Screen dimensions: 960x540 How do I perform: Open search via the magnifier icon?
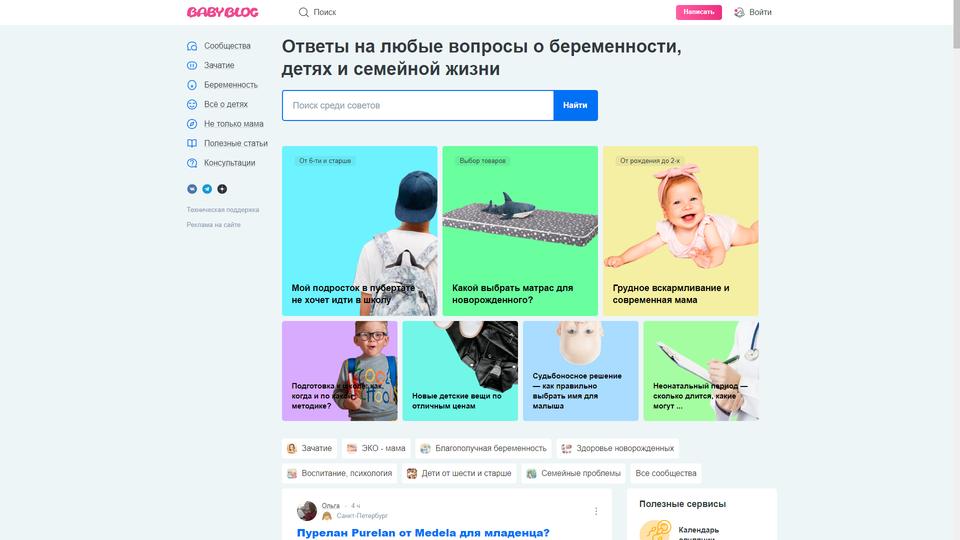click(303, 12)
